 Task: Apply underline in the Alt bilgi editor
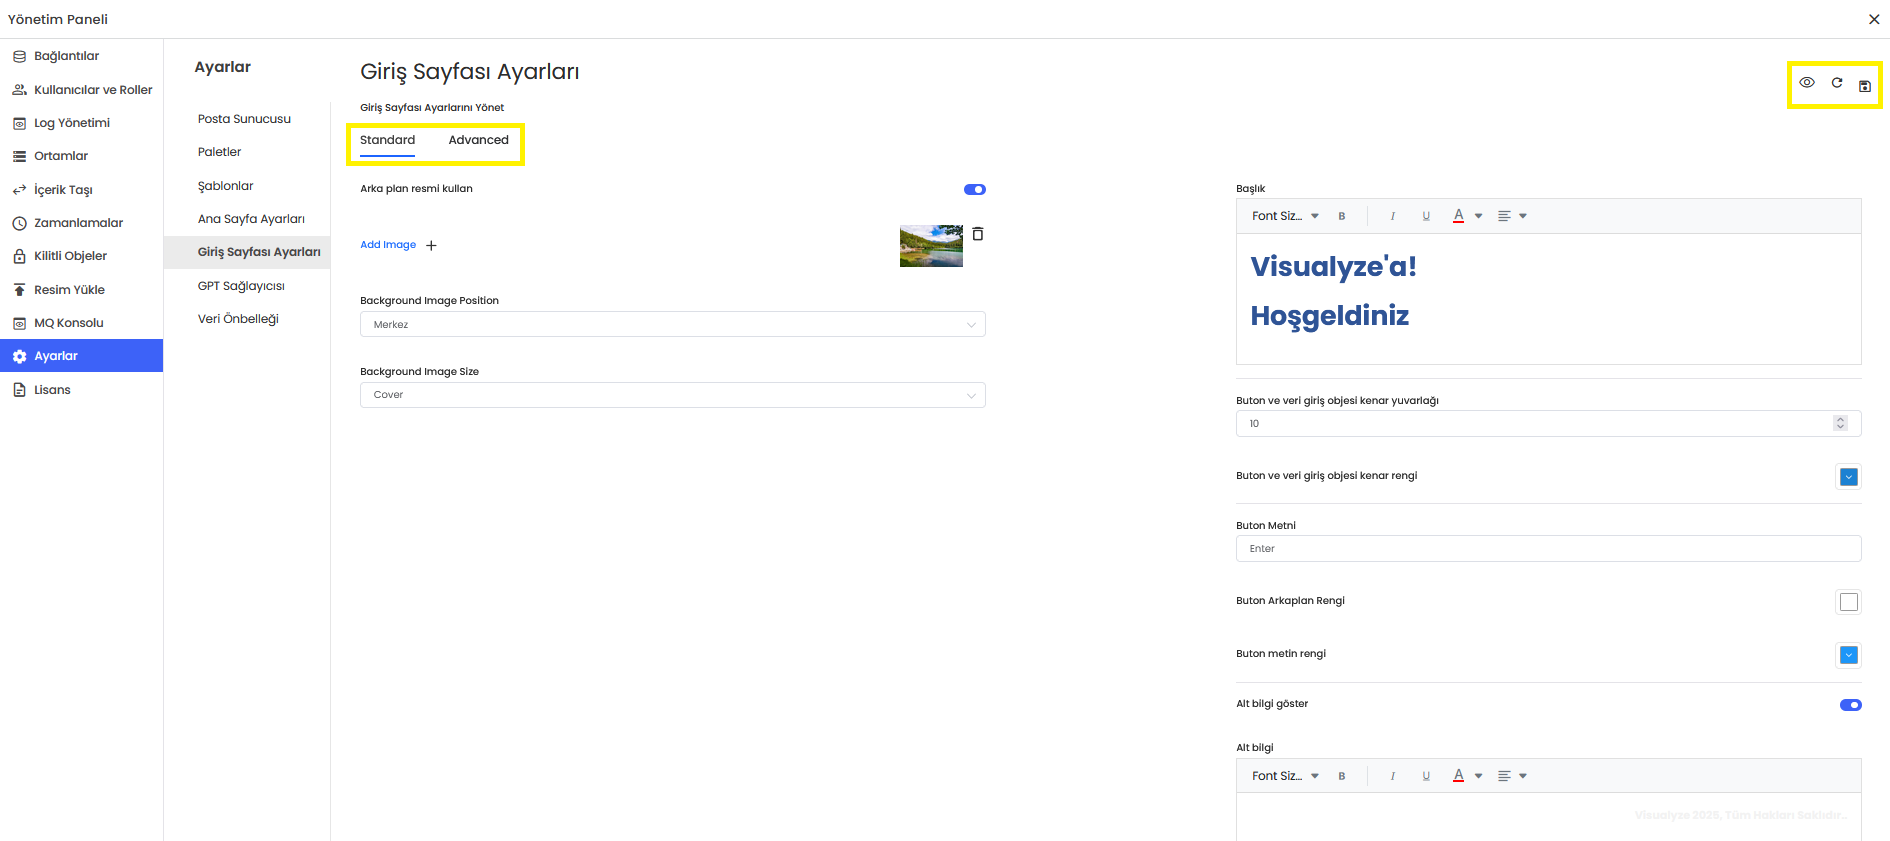click(x=1426, y=776)
